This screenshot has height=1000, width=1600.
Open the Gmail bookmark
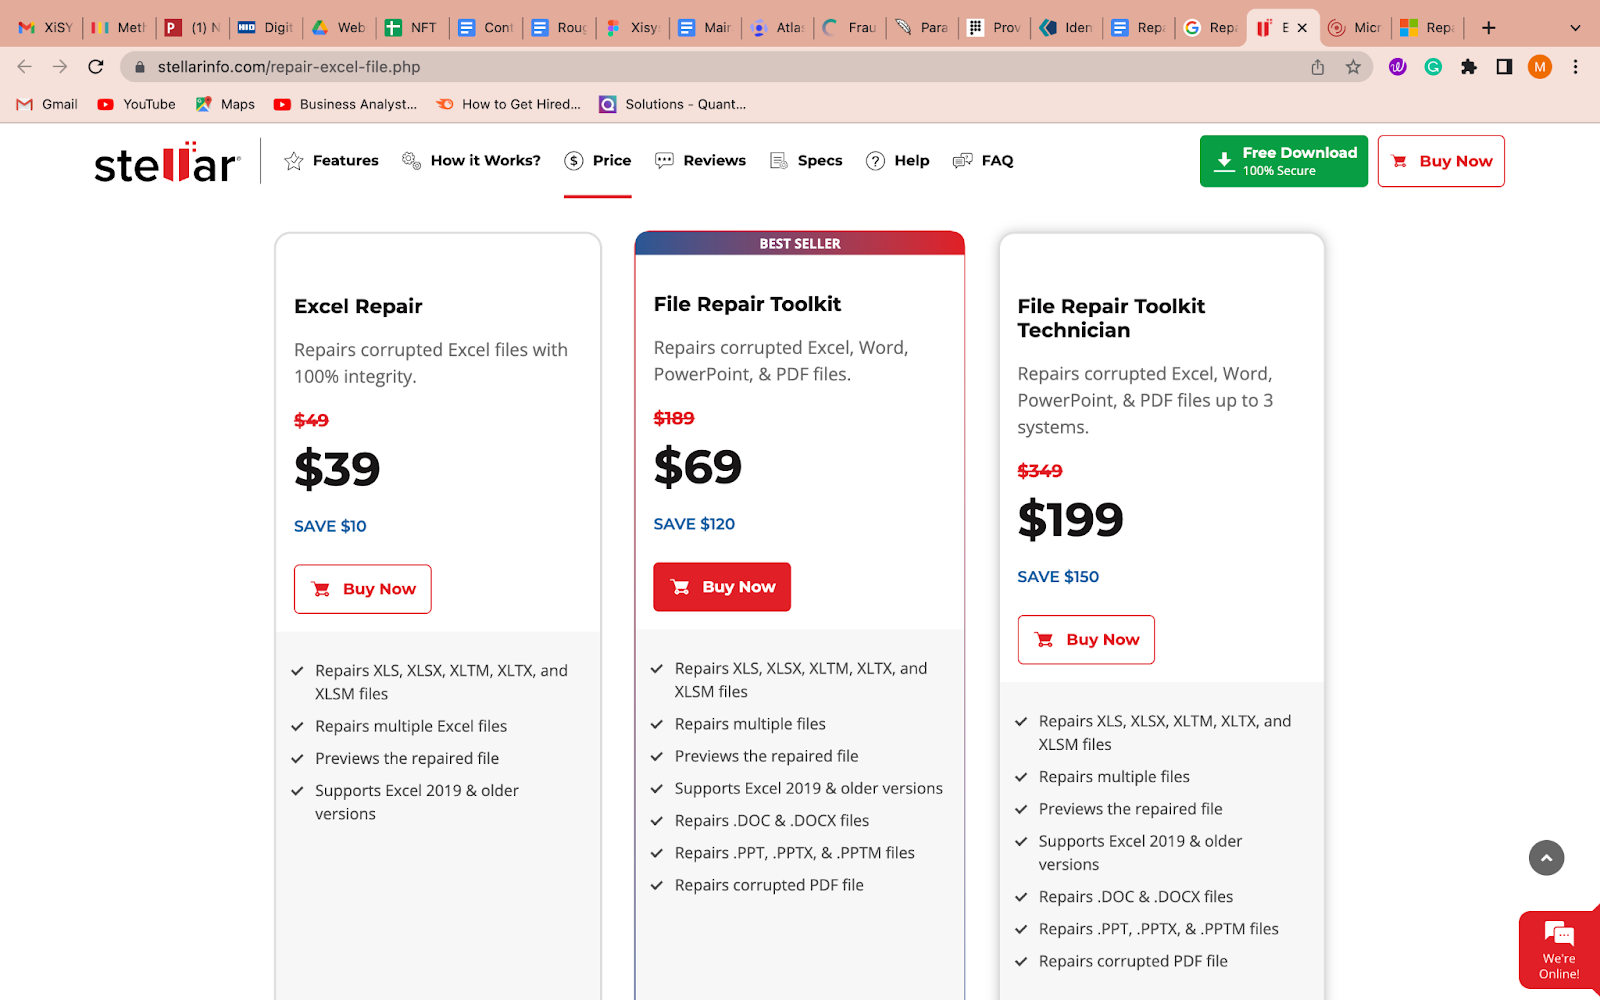click(x=47, y=104)
